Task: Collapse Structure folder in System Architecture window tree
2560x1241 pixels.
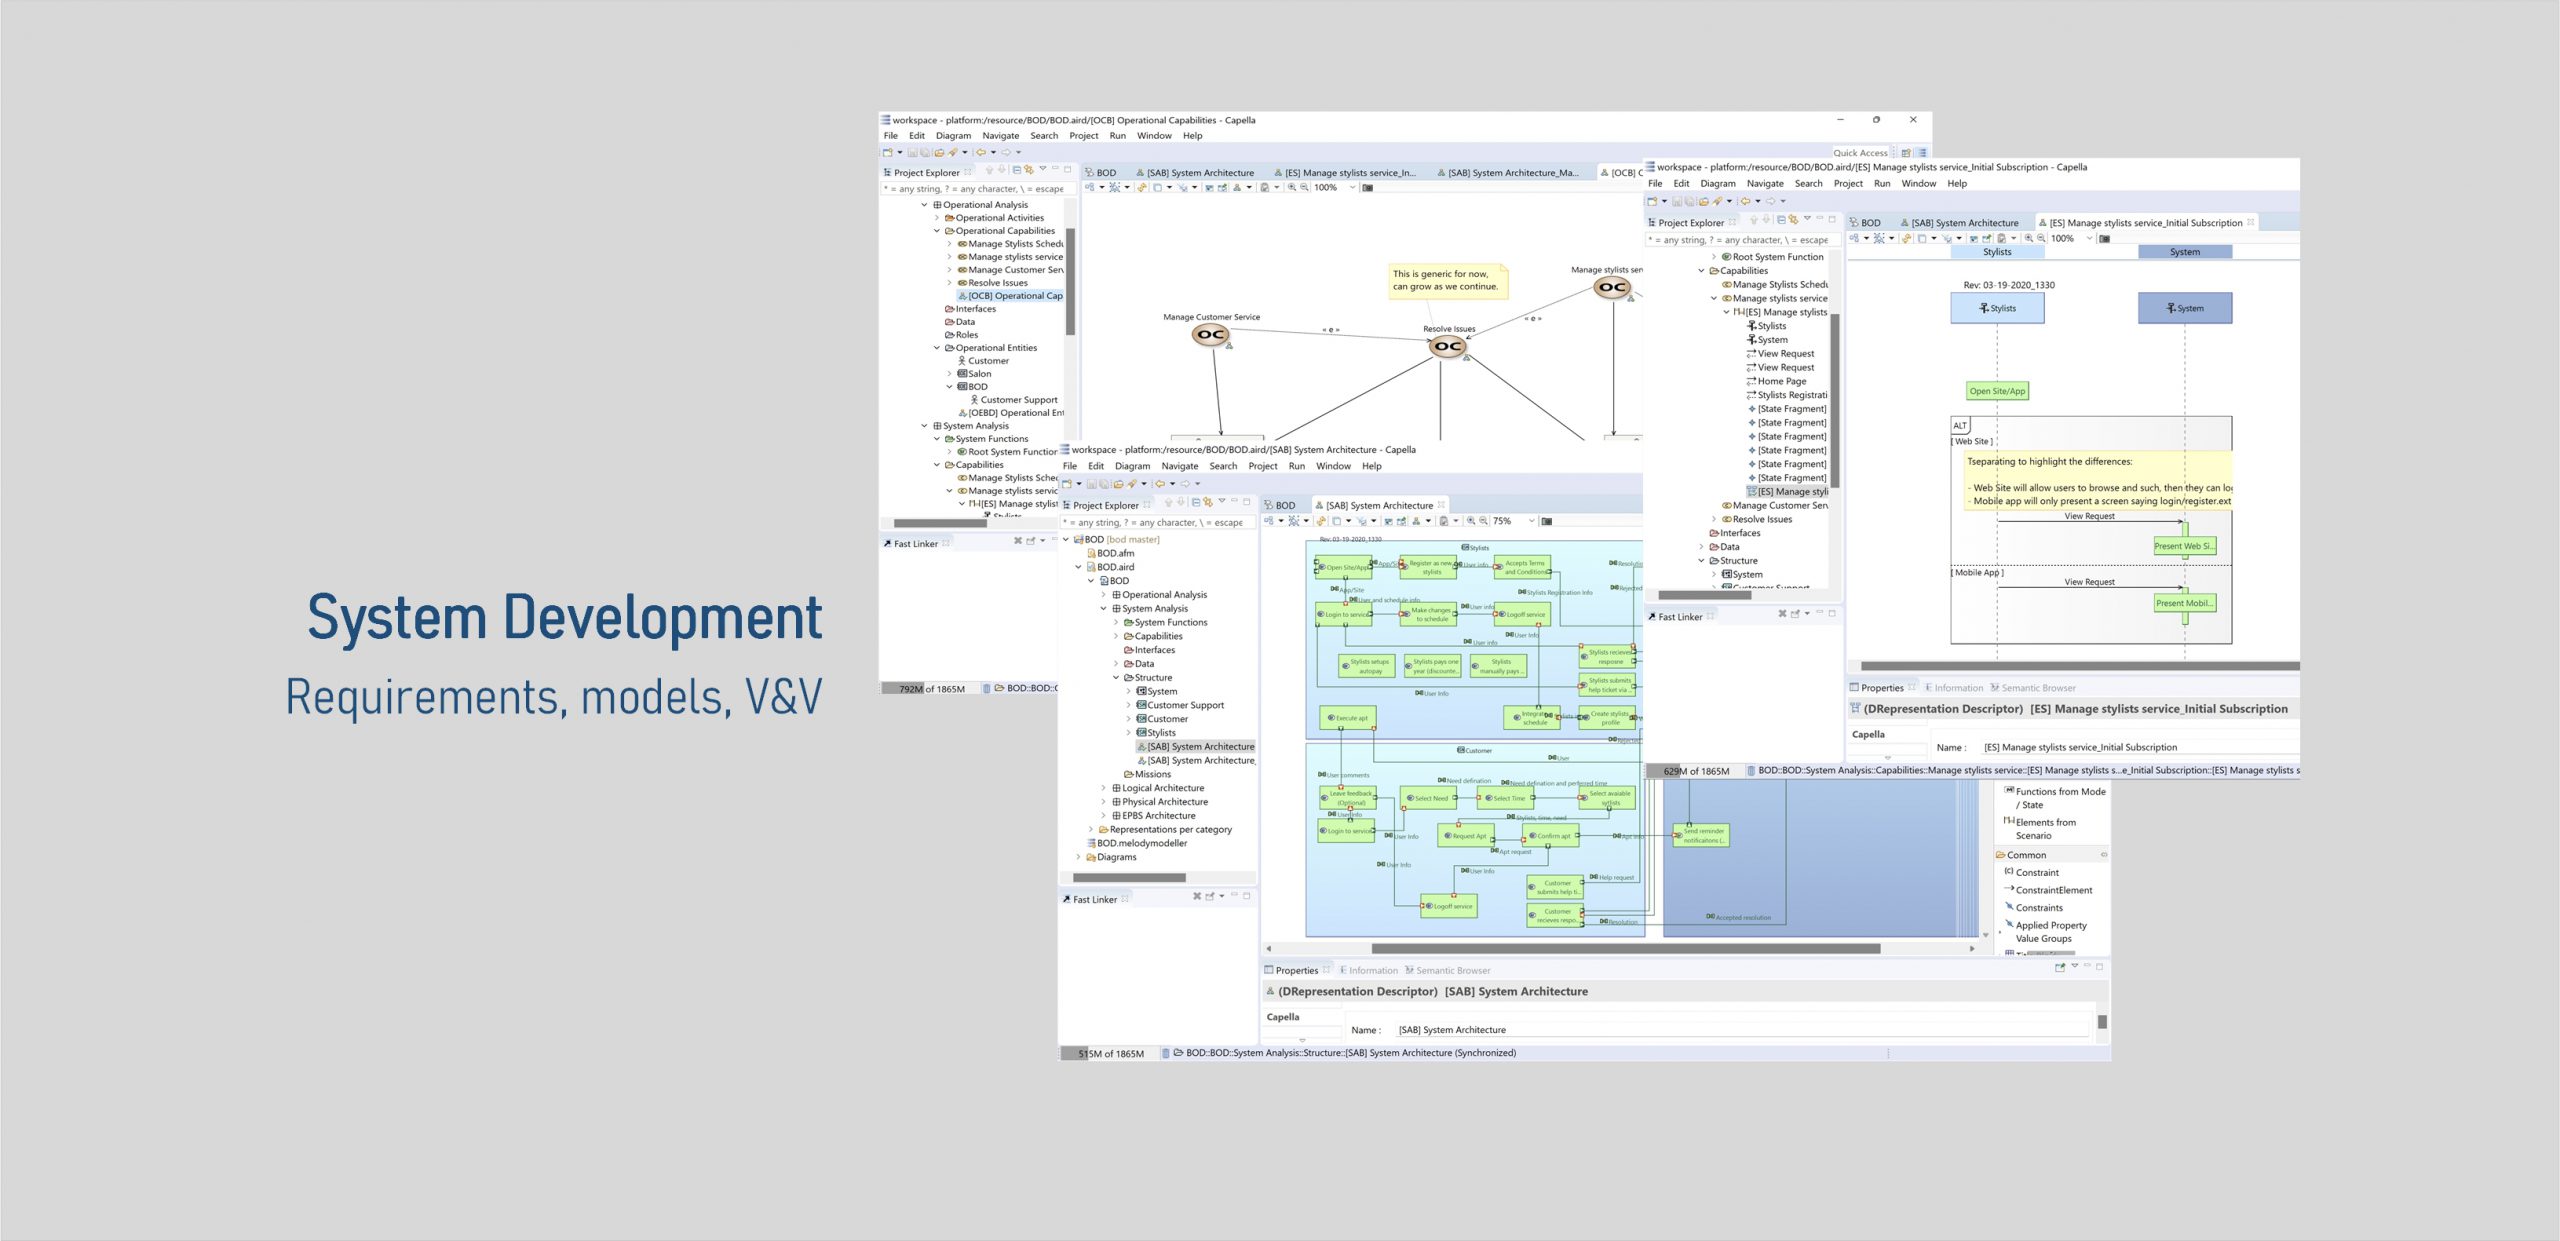Action: [x=1116, y=678]
